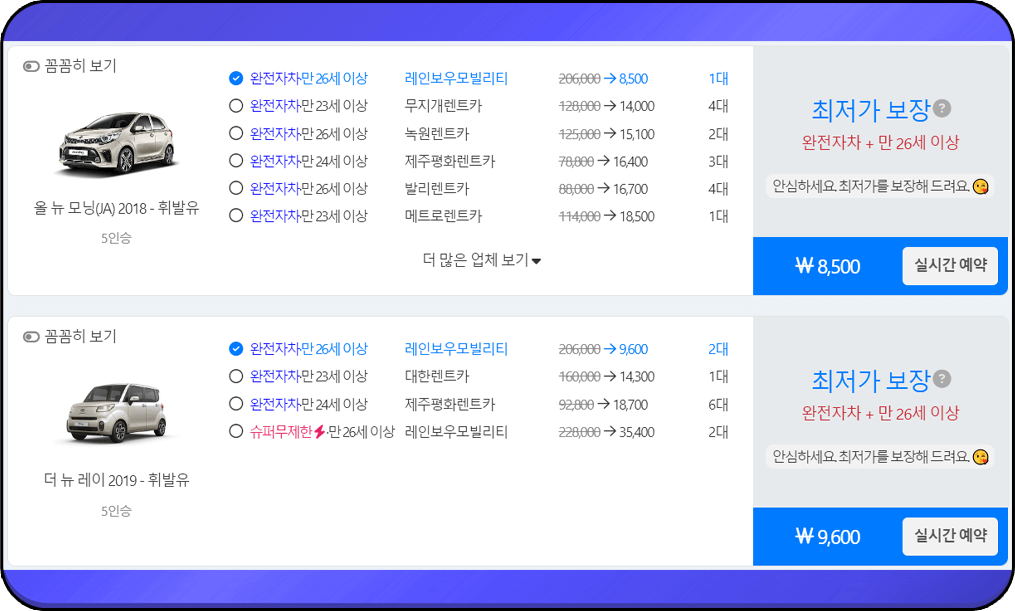Screen dimensions: 1015x611
Task: Toggle the 꼼꼼히 보기 eye icon for 올 뉴 모닝
Action: [31, 64]
